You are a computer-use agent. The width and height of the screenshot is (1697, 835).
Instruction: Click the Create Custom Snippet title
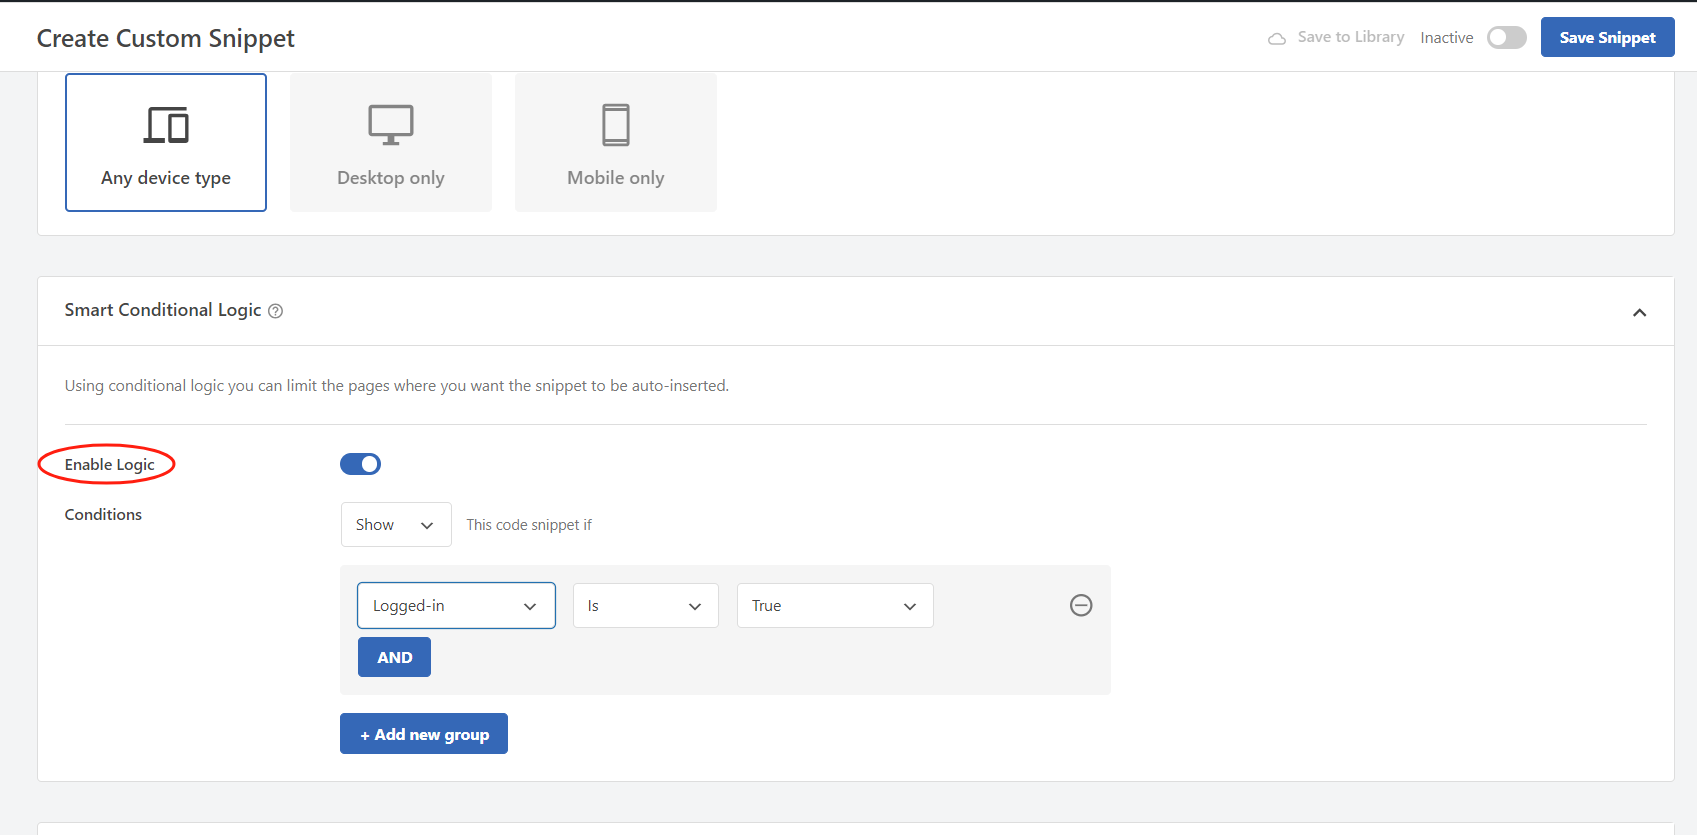click(x=166, y=38)
